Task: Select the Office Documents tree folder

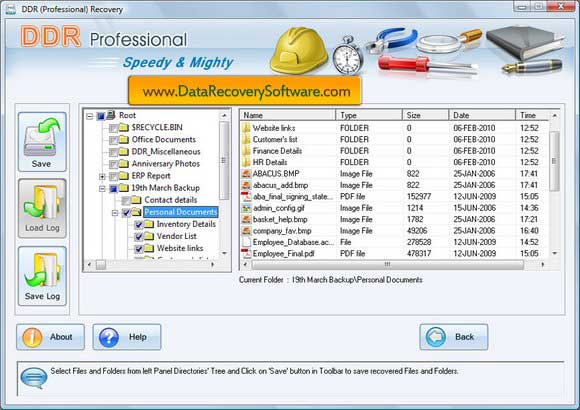Action: click(164, 140)
